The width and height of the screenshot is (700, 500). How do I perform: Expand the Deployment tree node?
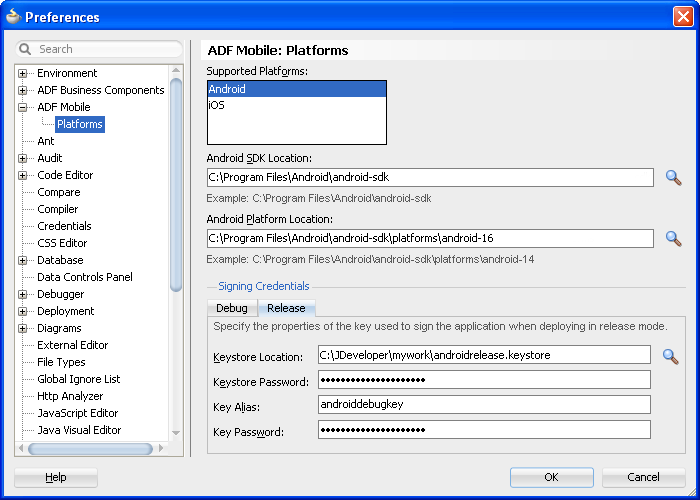(x=22, y=311)
